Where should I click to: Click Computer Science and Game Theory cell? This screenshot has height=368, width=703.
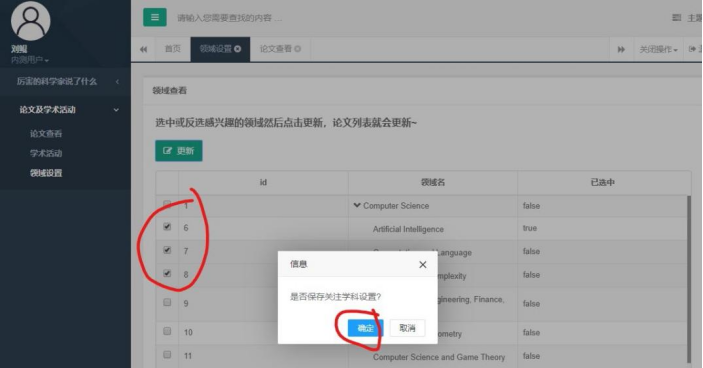pyautogui.click(x=439, y=357)
